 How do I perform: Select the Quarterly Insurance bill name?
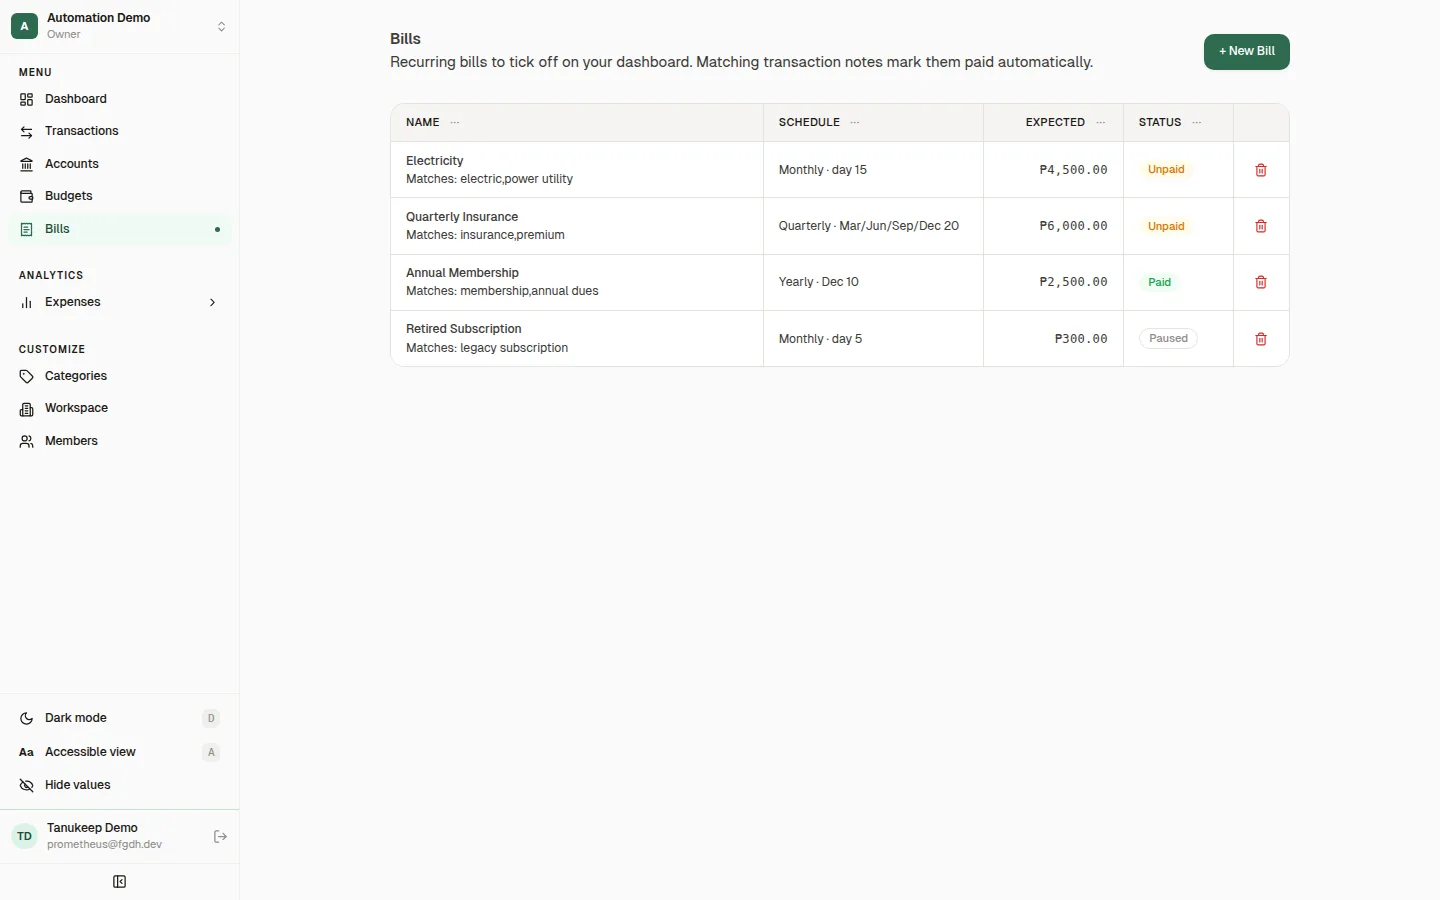click(x=462, y=217)
